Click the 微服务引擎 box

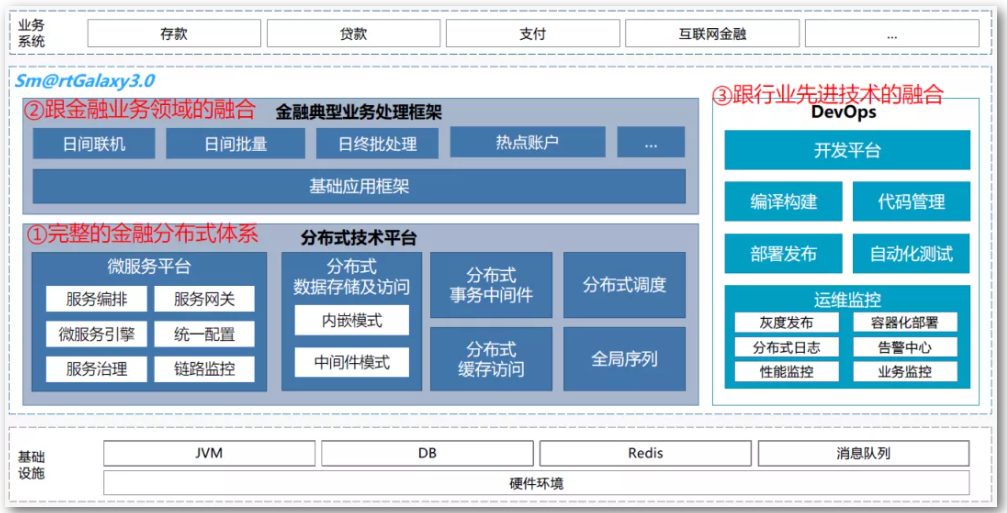point(96,335)
